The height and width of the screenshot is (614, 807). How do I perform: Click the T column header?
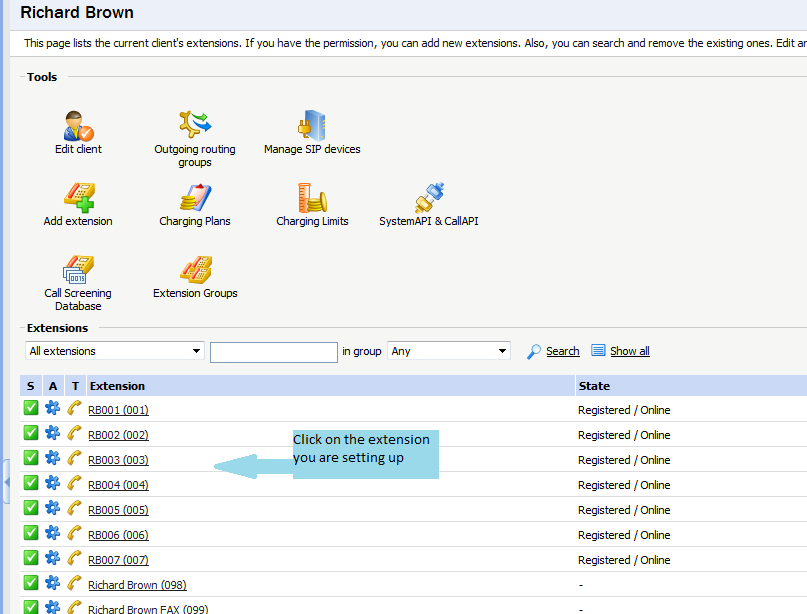[75, 386]
